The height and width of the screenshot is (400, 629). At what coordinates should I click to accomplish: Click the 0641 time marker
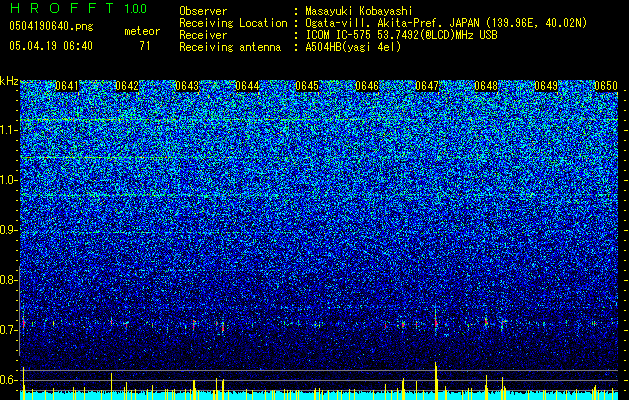tap(67, 86)
